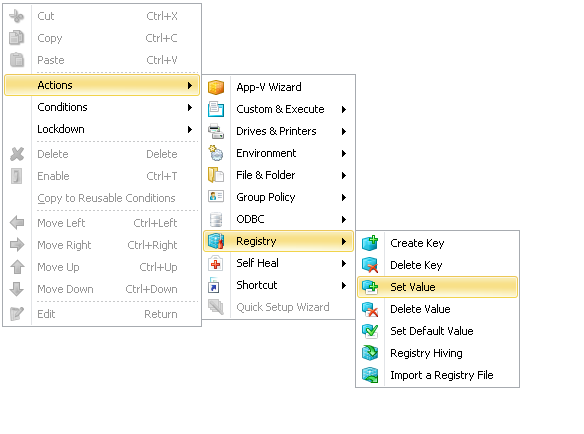
Task: Select Registry Hiving menu item
Action: tap(437, 353)
